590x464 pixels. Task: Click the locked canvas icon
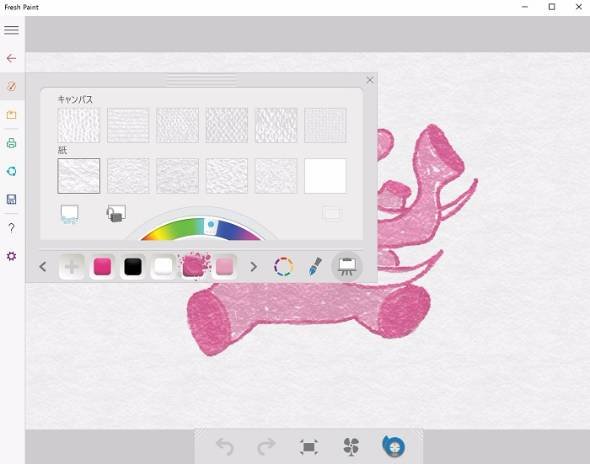116,213
